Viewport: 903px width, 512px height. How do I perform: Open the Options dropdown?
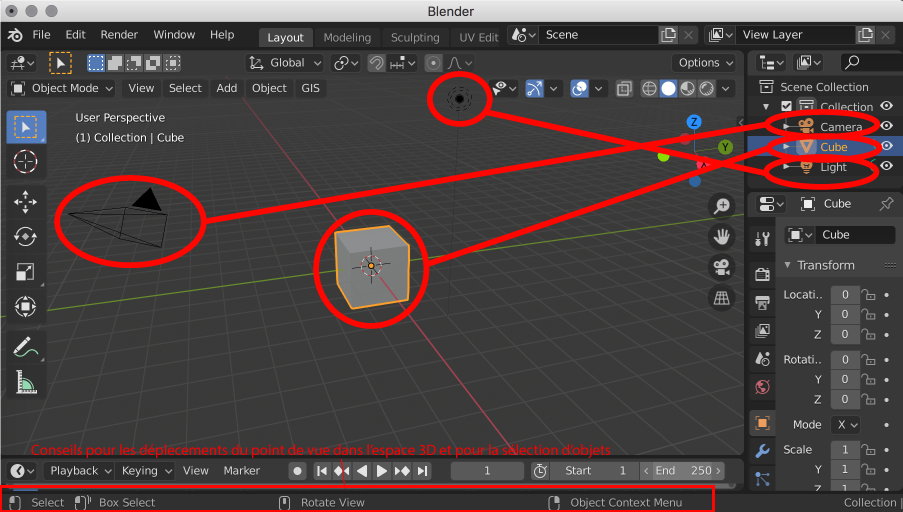(x=704, y=63)
